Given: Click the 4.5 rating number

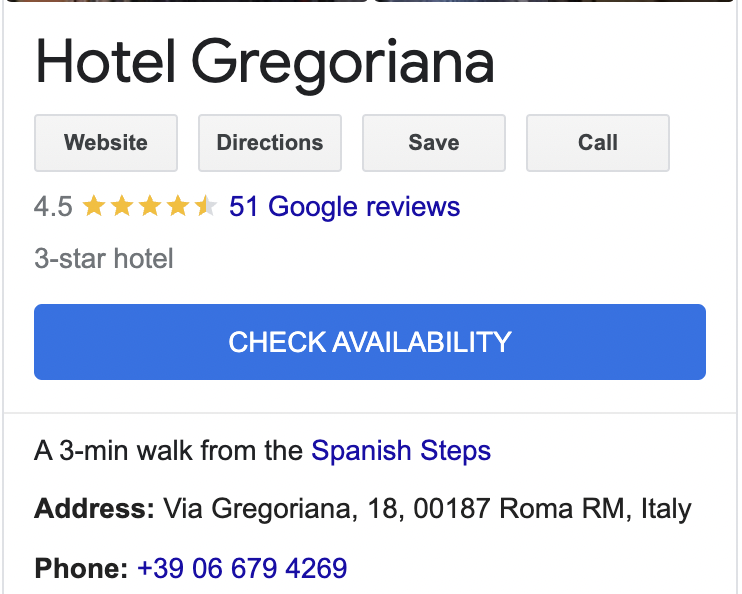Looking at the screenshot, I should [53, 207].
